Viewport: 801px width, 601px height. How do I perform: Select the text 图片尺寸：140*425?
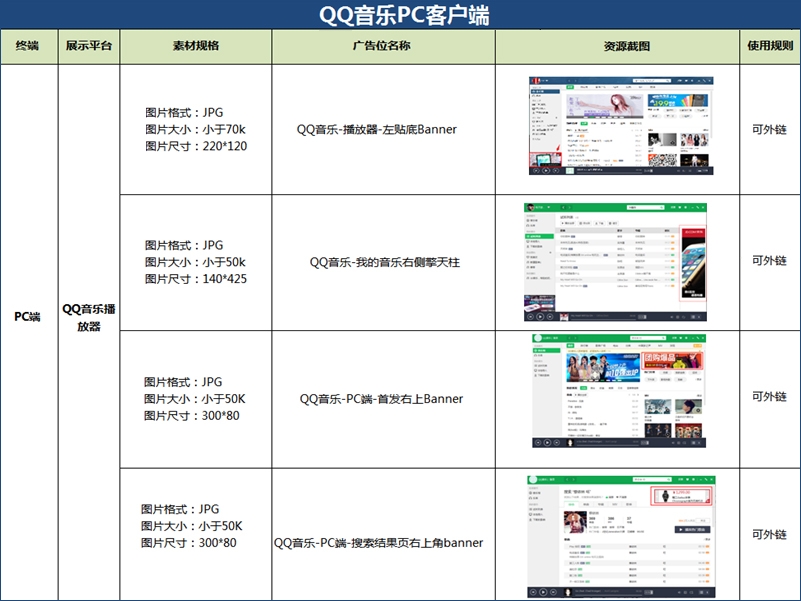click(196, 279)
